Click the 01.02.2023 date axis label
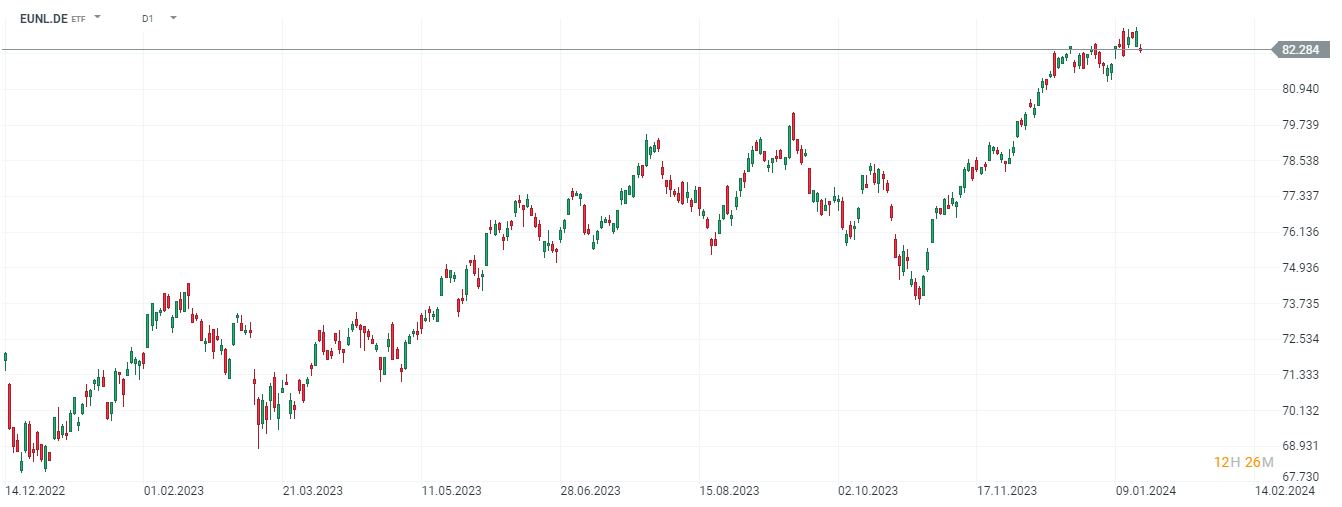Viewport: 1342px width, 507px height. (174, 491)
